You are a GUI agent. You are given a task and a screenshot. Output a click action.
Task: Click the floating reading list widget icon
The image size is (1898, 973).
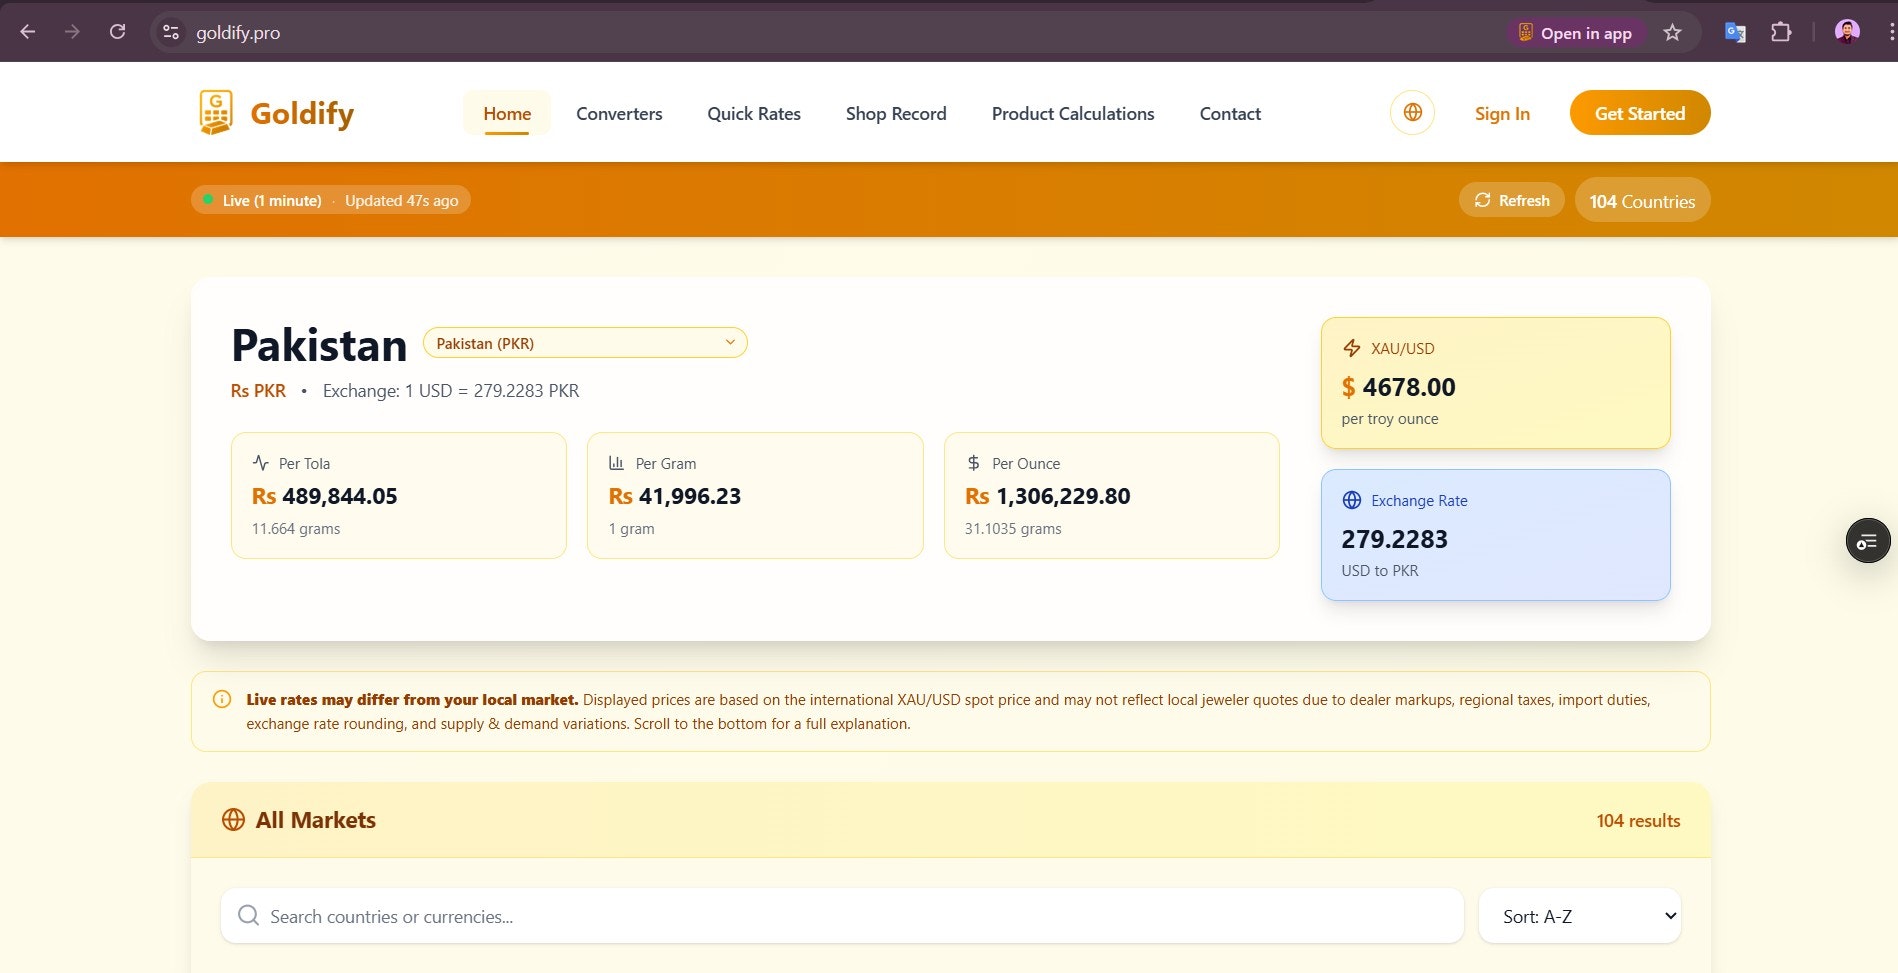[1867, 541]
